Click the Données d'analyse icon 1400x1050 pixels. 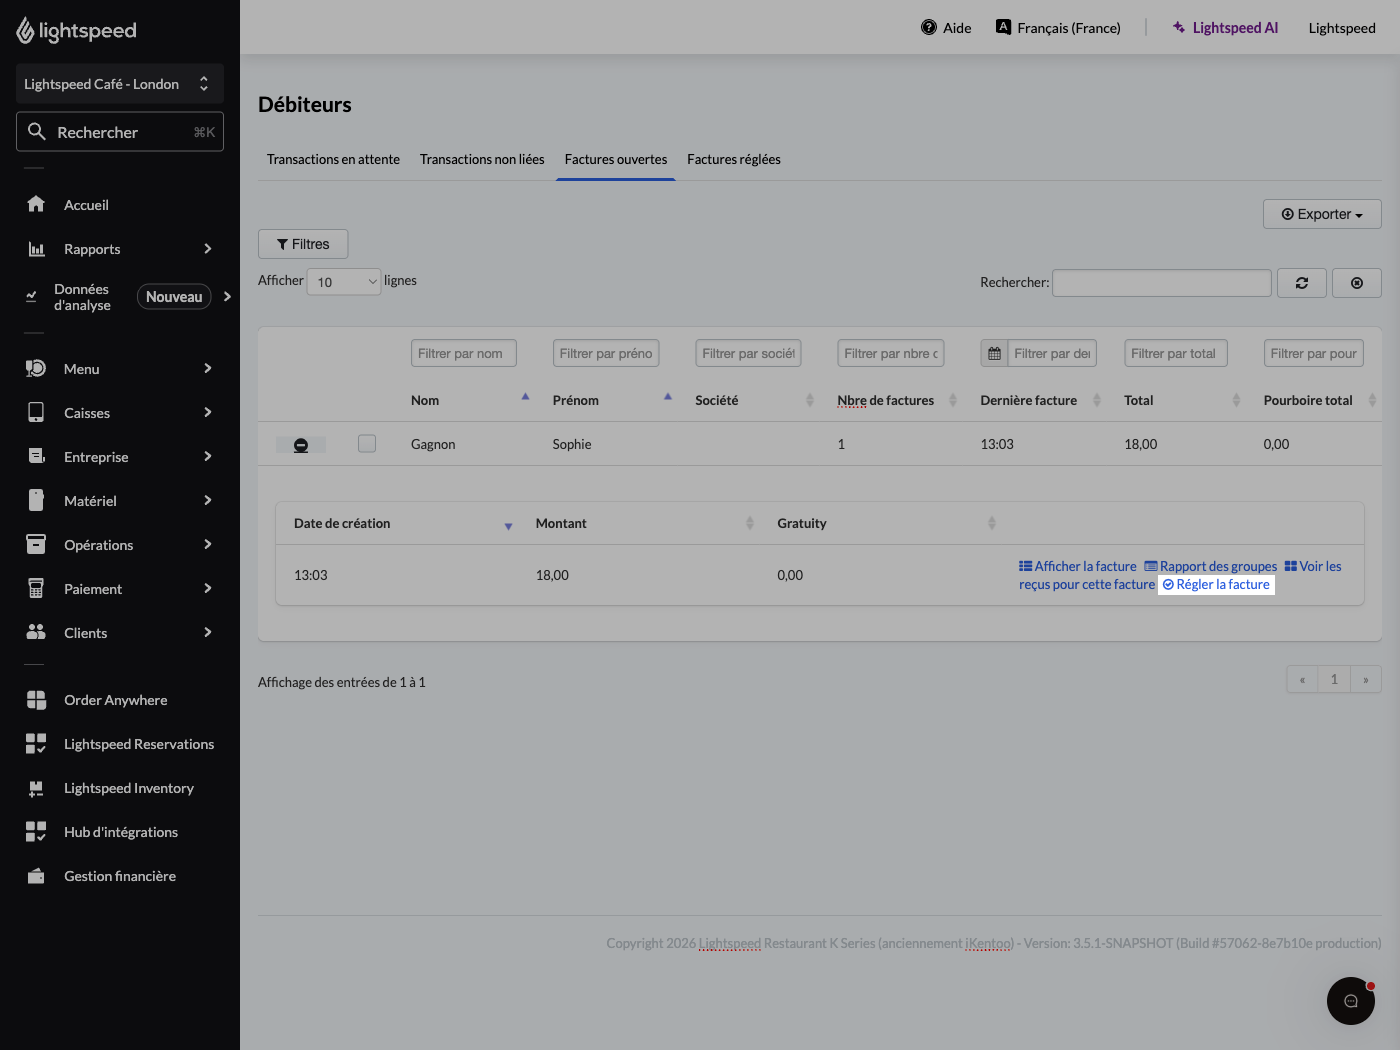point(31,297)
